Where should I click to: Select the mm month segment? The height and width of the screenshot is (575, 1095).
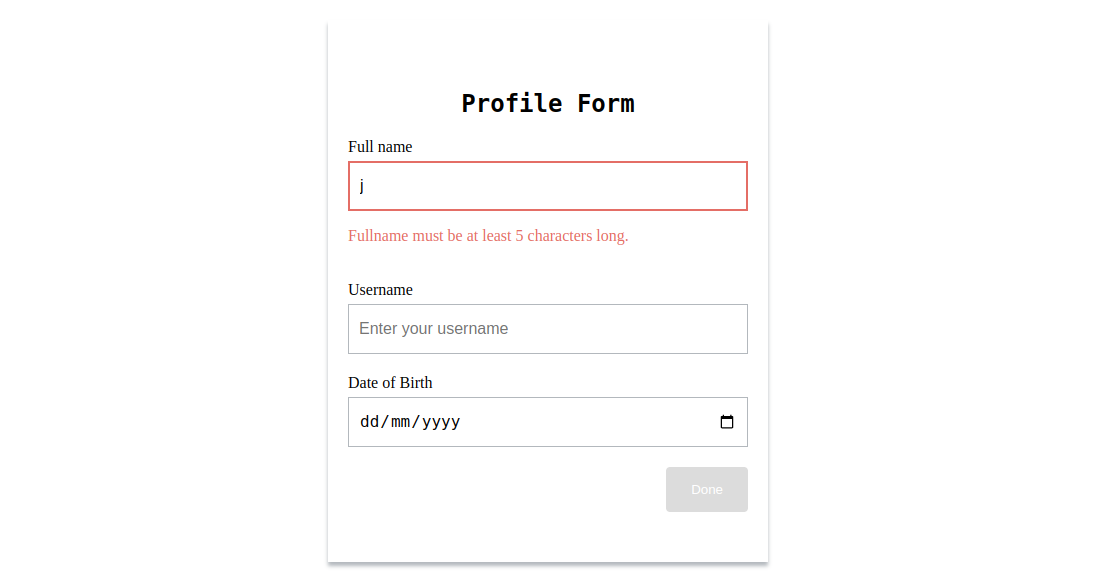[400, 422]
